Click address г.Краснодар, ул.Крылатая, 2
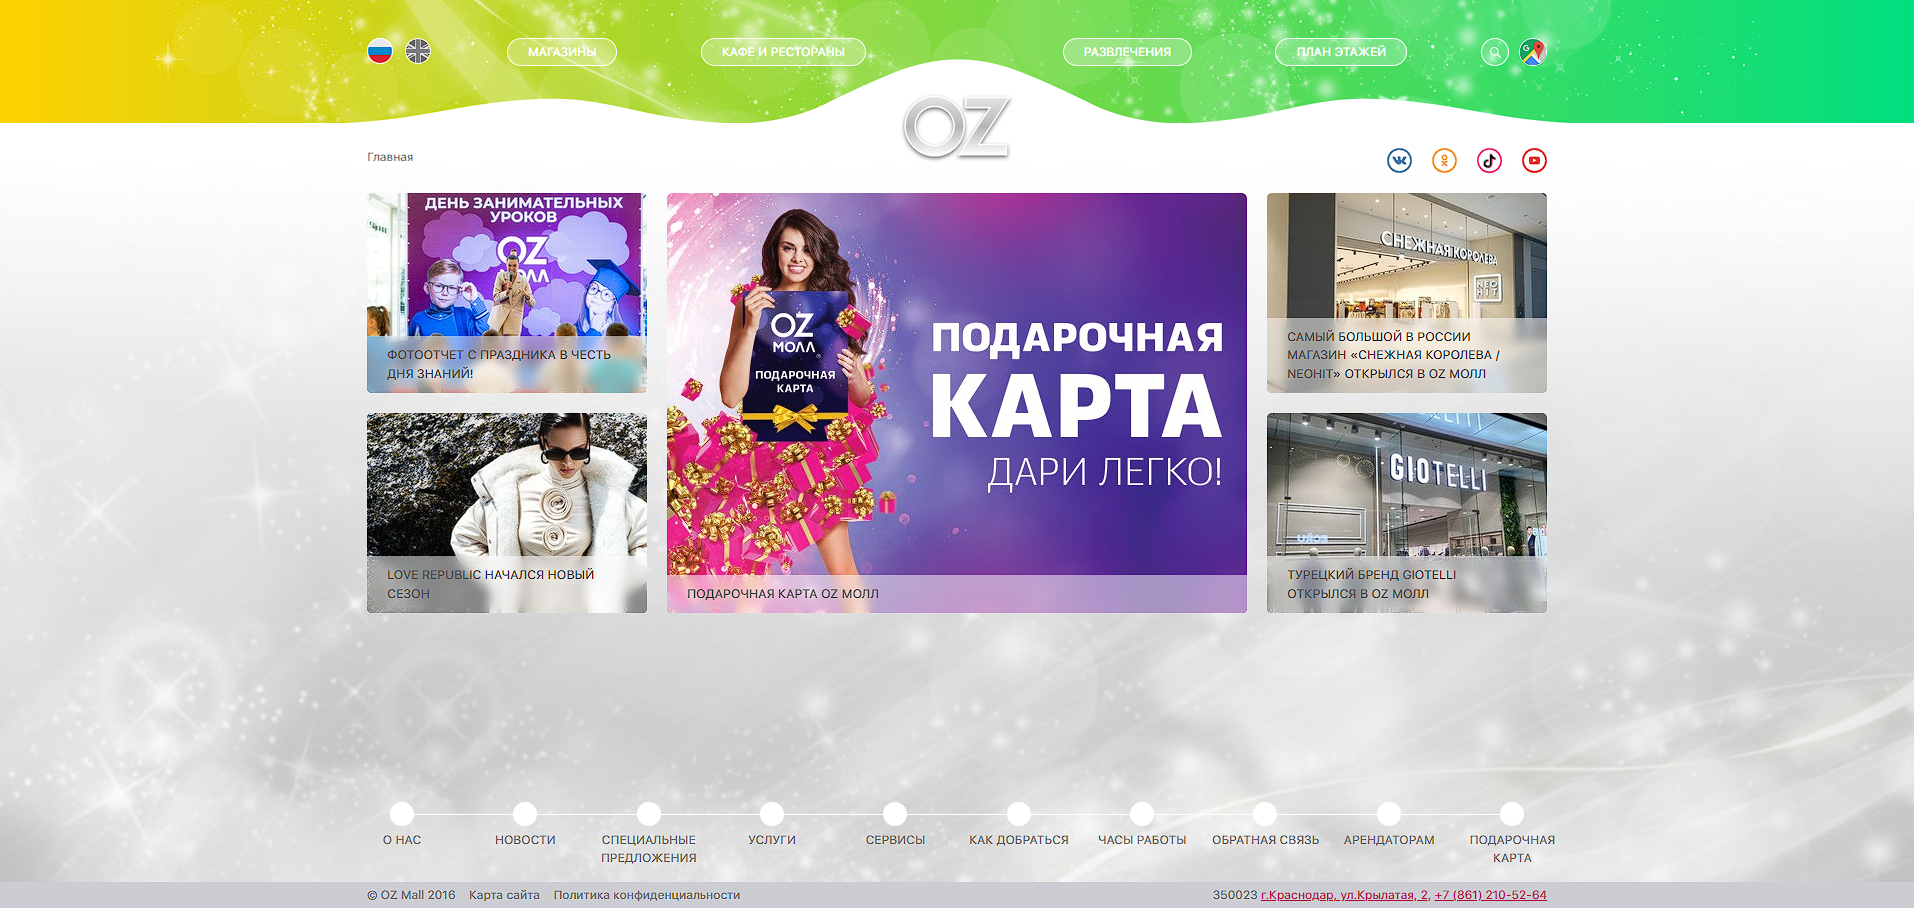1914x908 pixels. click(1345, 895)
